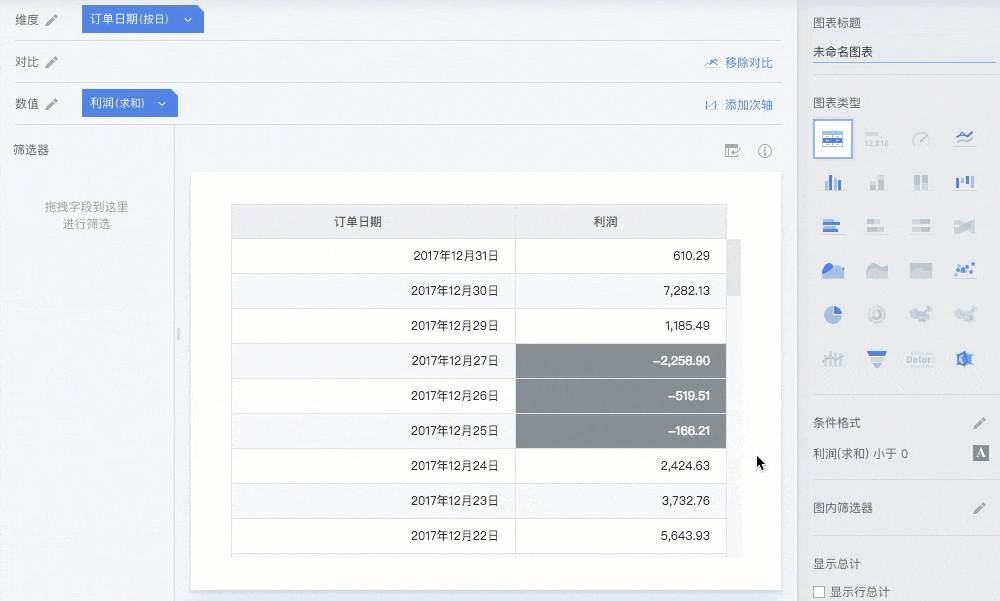
Task: Click the 利润 column header
Action: [x=621, y=221]
